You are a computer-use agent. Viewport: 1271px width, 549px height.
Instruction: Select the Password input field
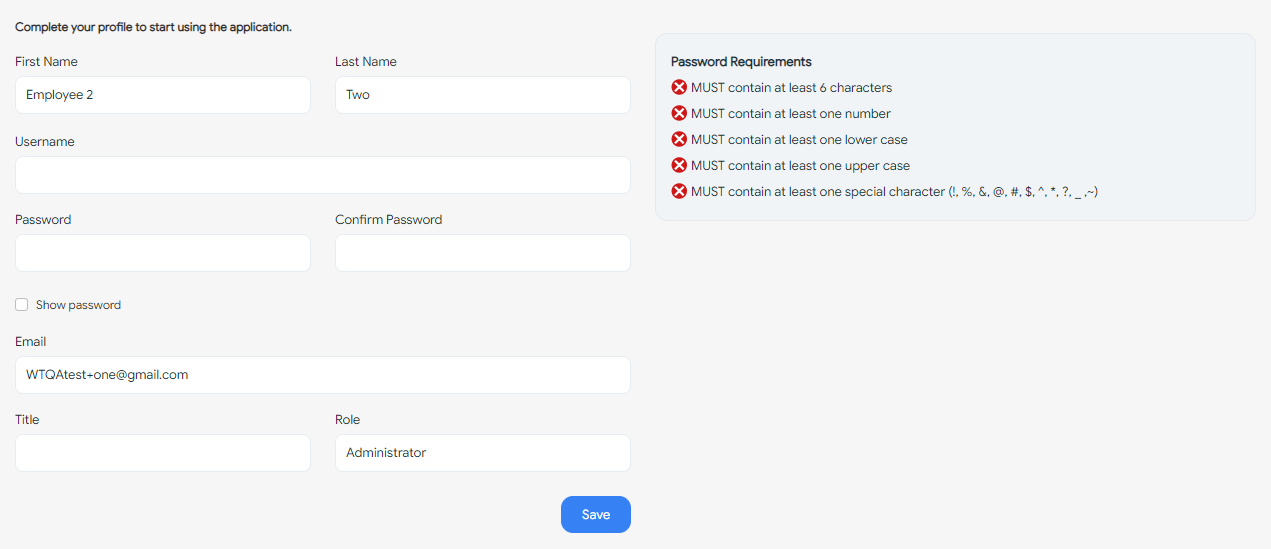coord(163,253)
